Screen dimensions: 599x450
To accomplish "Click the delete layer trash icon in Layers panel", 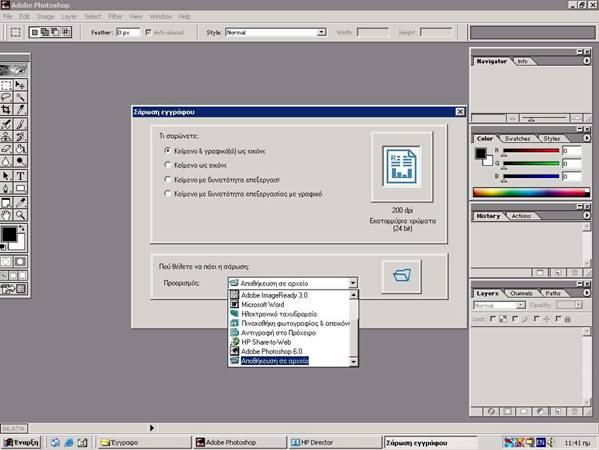I will pos(575,411).
